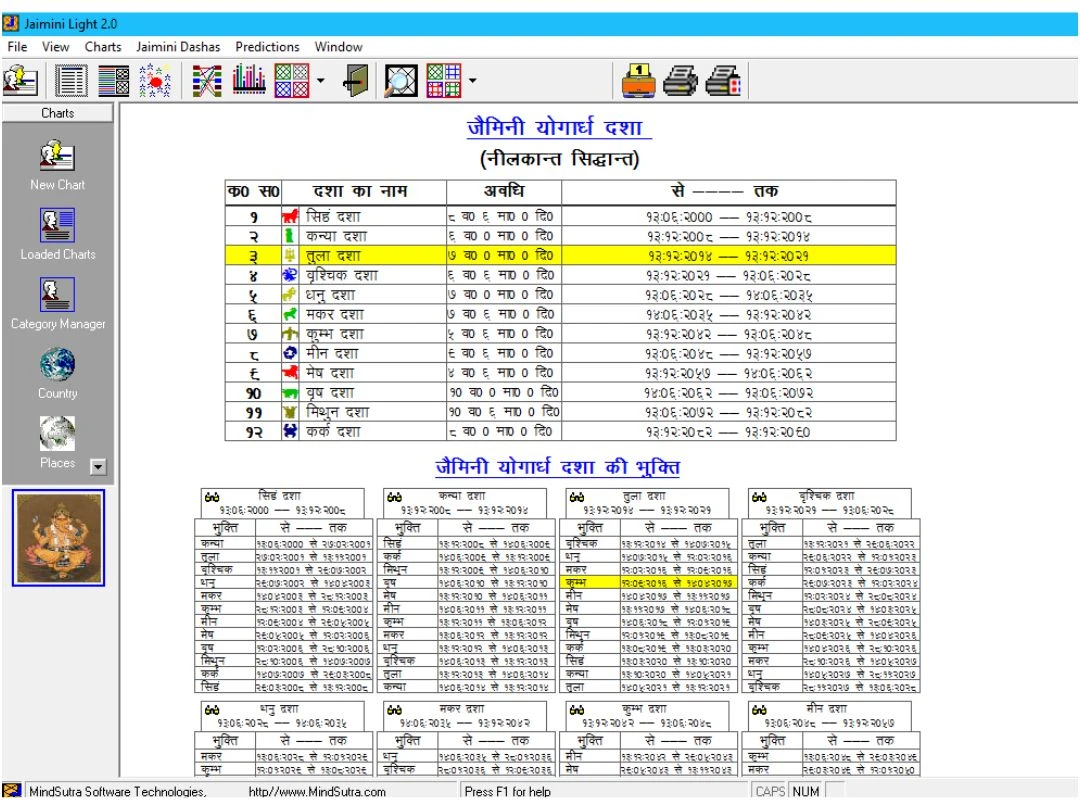Open the colored bar graph toolbar icon
The width and height of the screenshot is (1080, 810).
pos(249,80)
